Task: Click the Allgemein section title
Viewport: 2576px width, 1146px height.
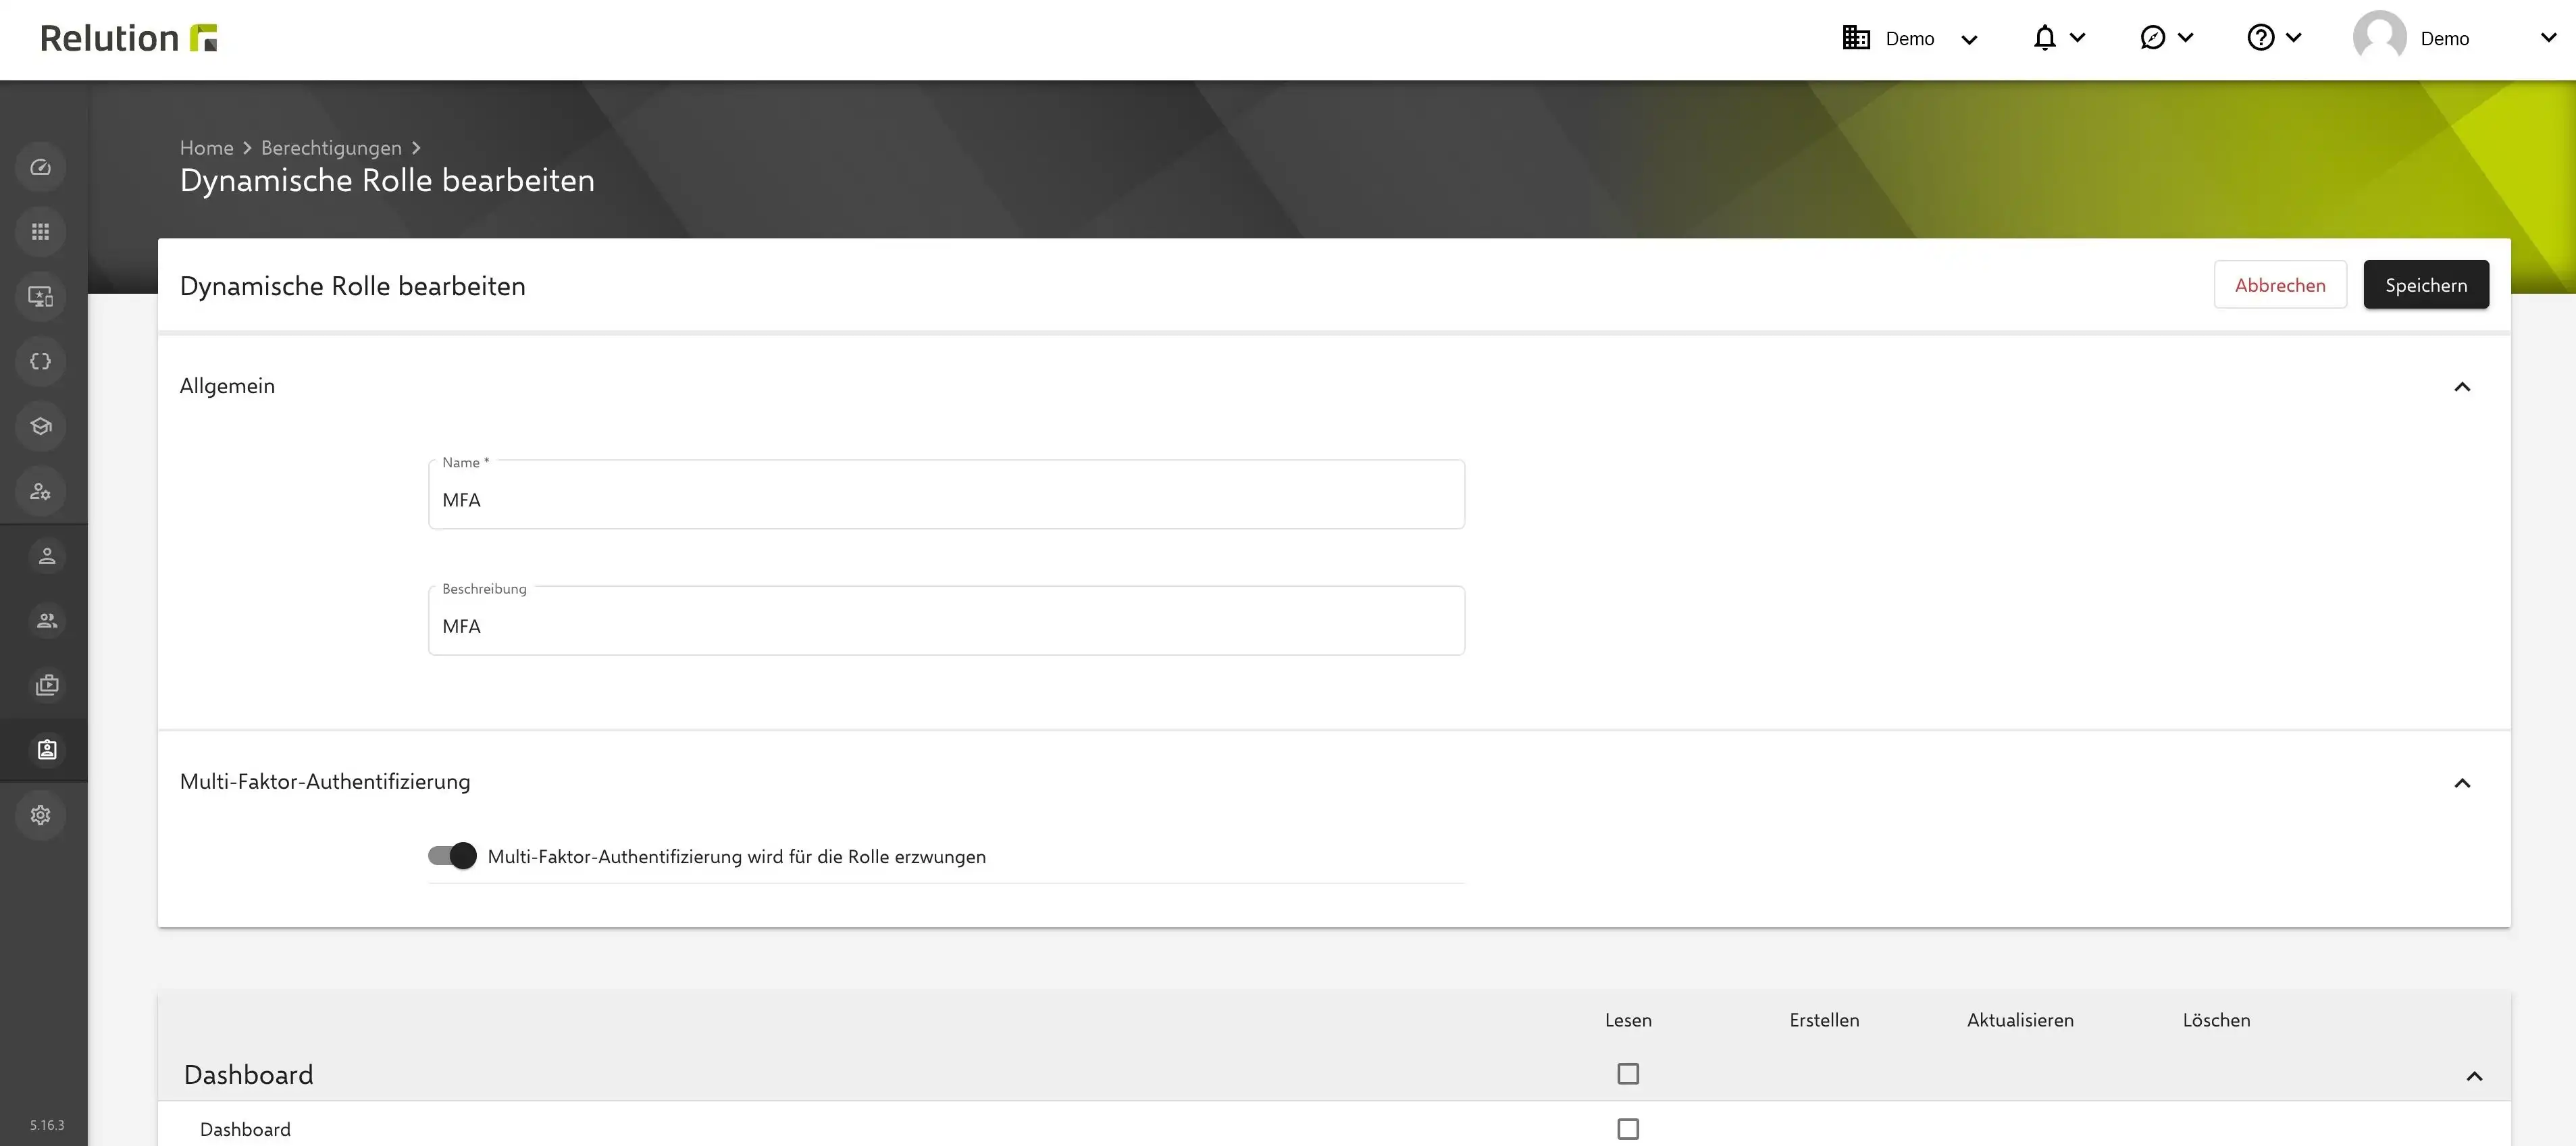Action: [227, 386]
